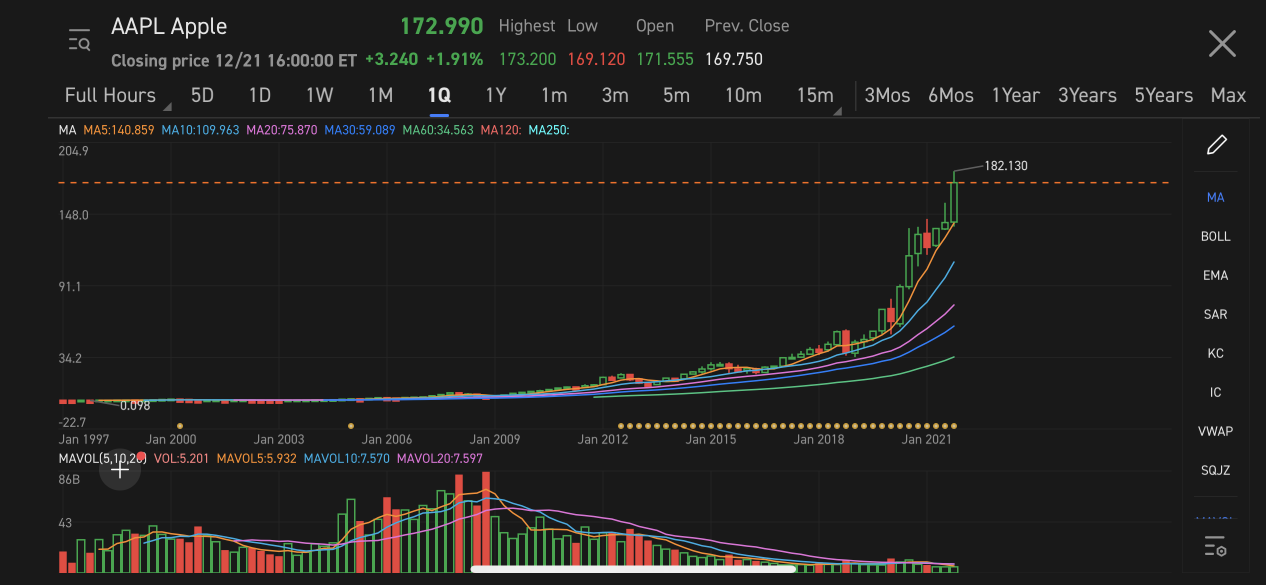Select the 1W timeframe tab

[x=319, y=96]
